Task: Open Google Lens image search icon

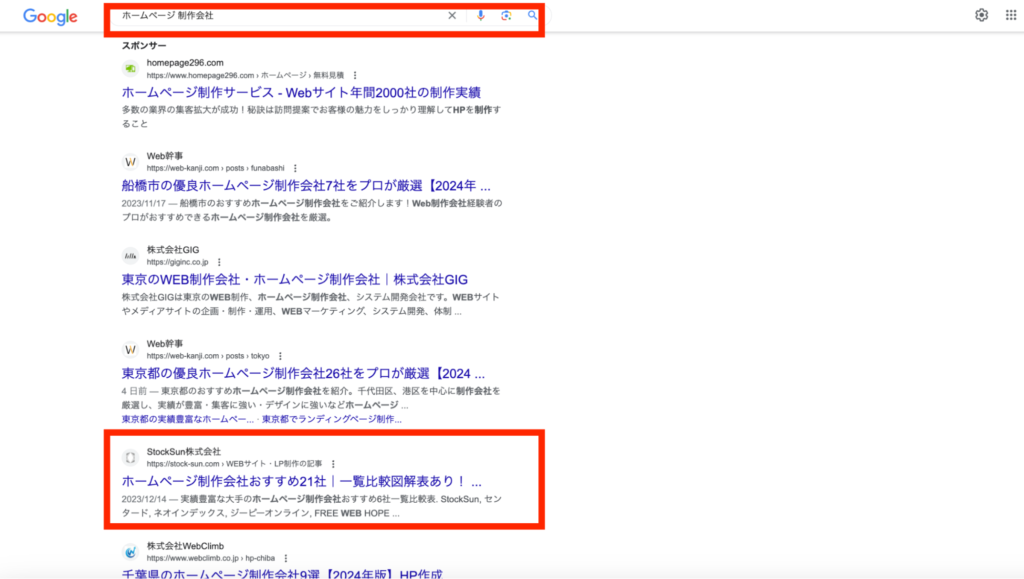Action: click(x=506, y=15)
